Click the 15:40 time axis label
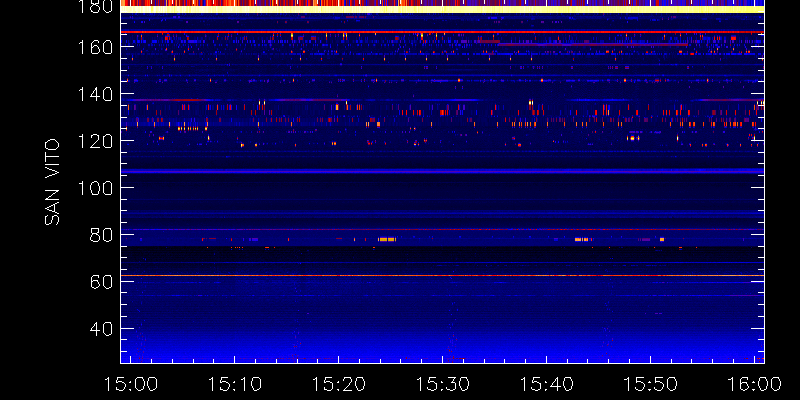Screen dimensions: 800x400 coord(546,384)
